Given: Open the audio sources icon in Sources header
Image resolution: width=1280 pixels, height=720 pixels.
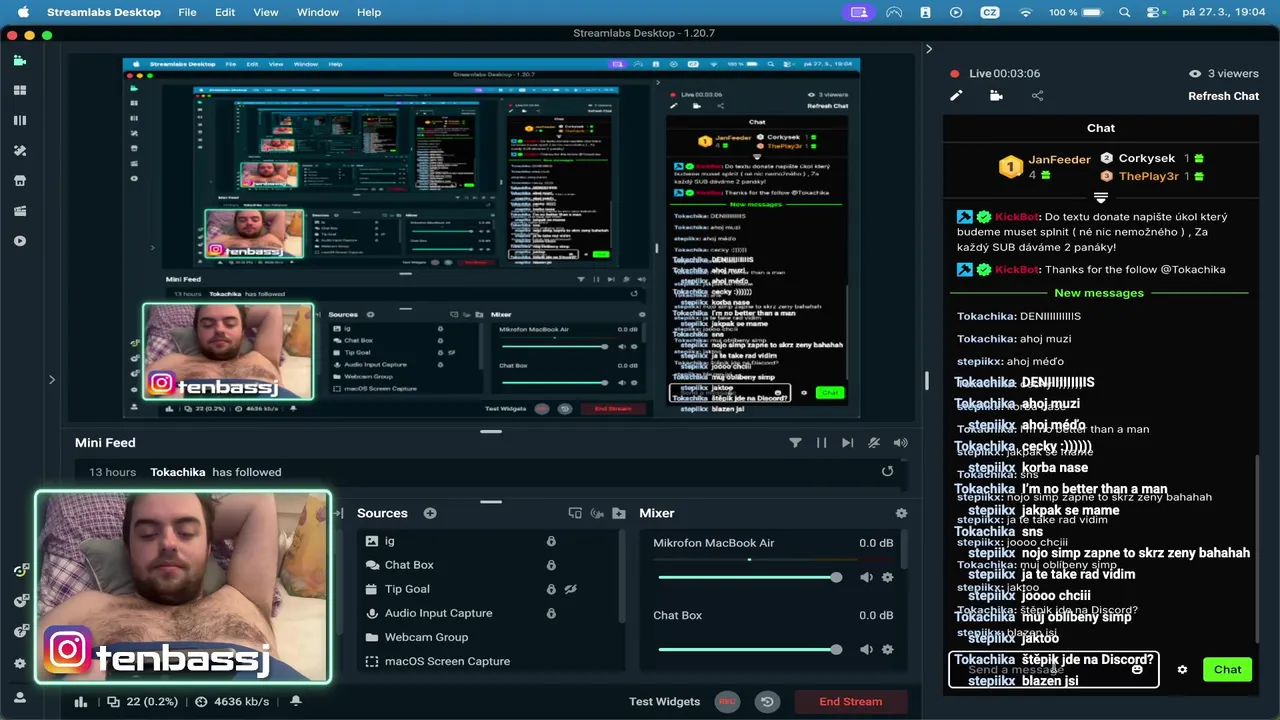Looking at the screenshot, I should (597, 513).
